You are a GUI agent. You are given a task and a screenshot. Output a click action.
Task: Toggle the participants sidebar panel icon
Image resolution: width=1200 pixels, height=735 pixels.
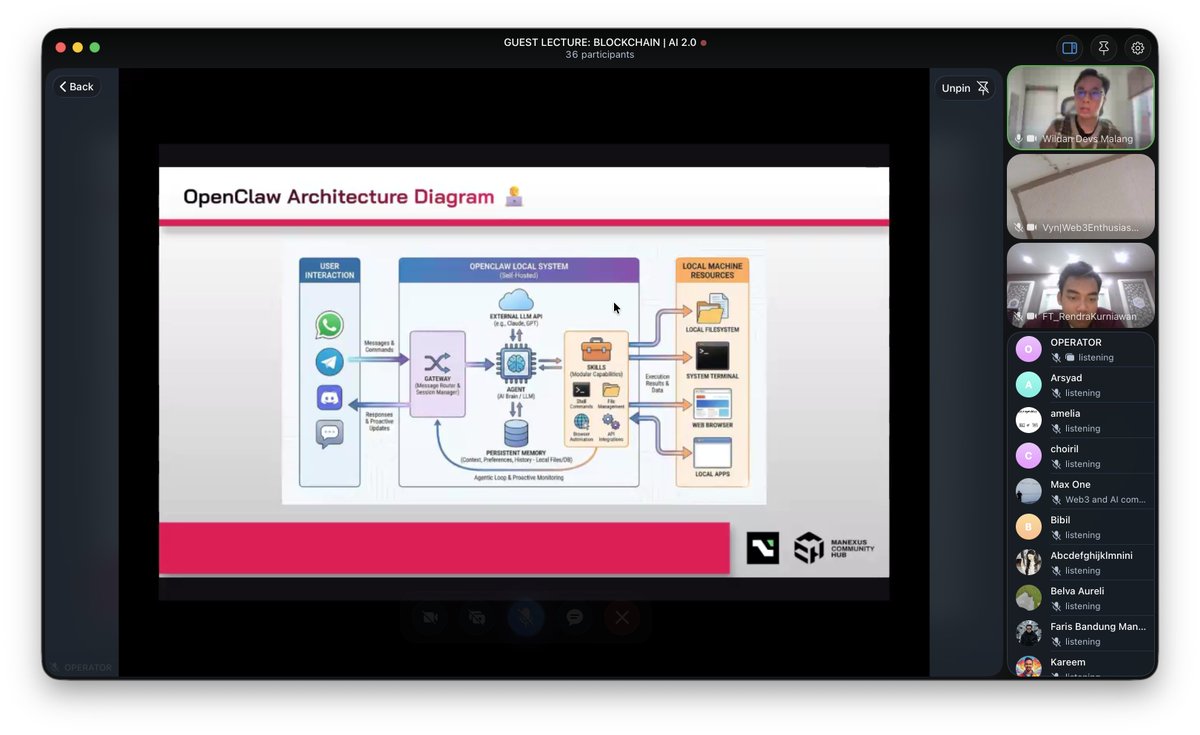coord(1069,47)
